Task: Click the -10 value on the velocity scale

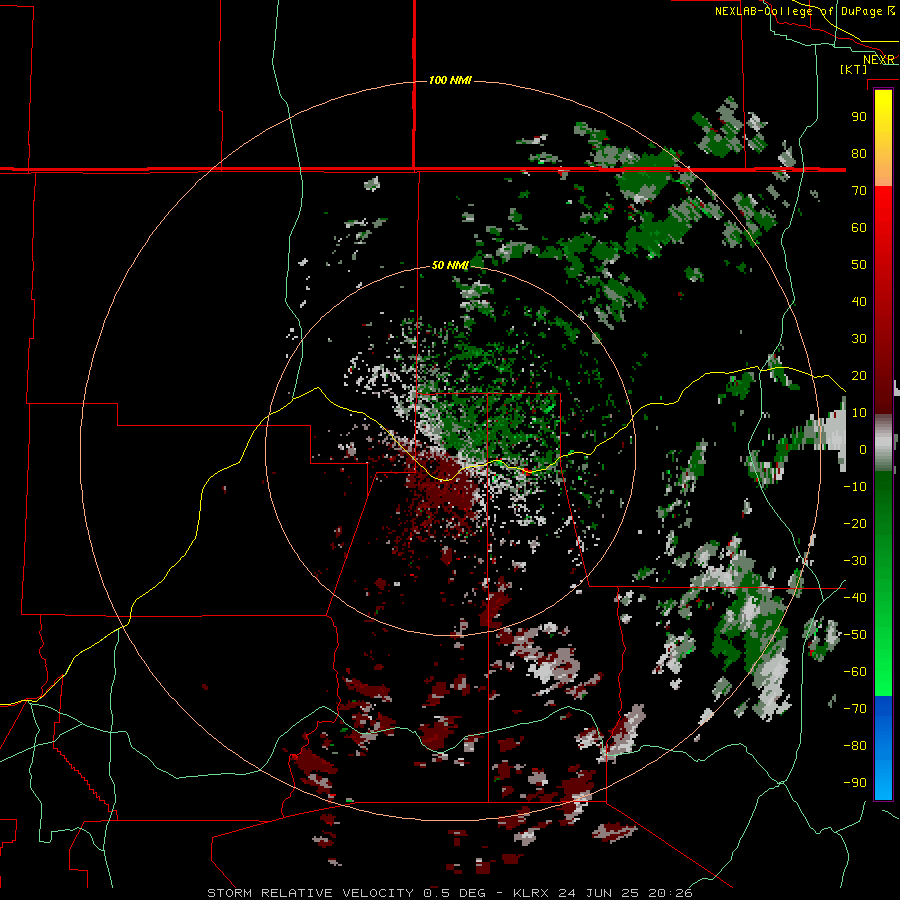Action: 855,487
